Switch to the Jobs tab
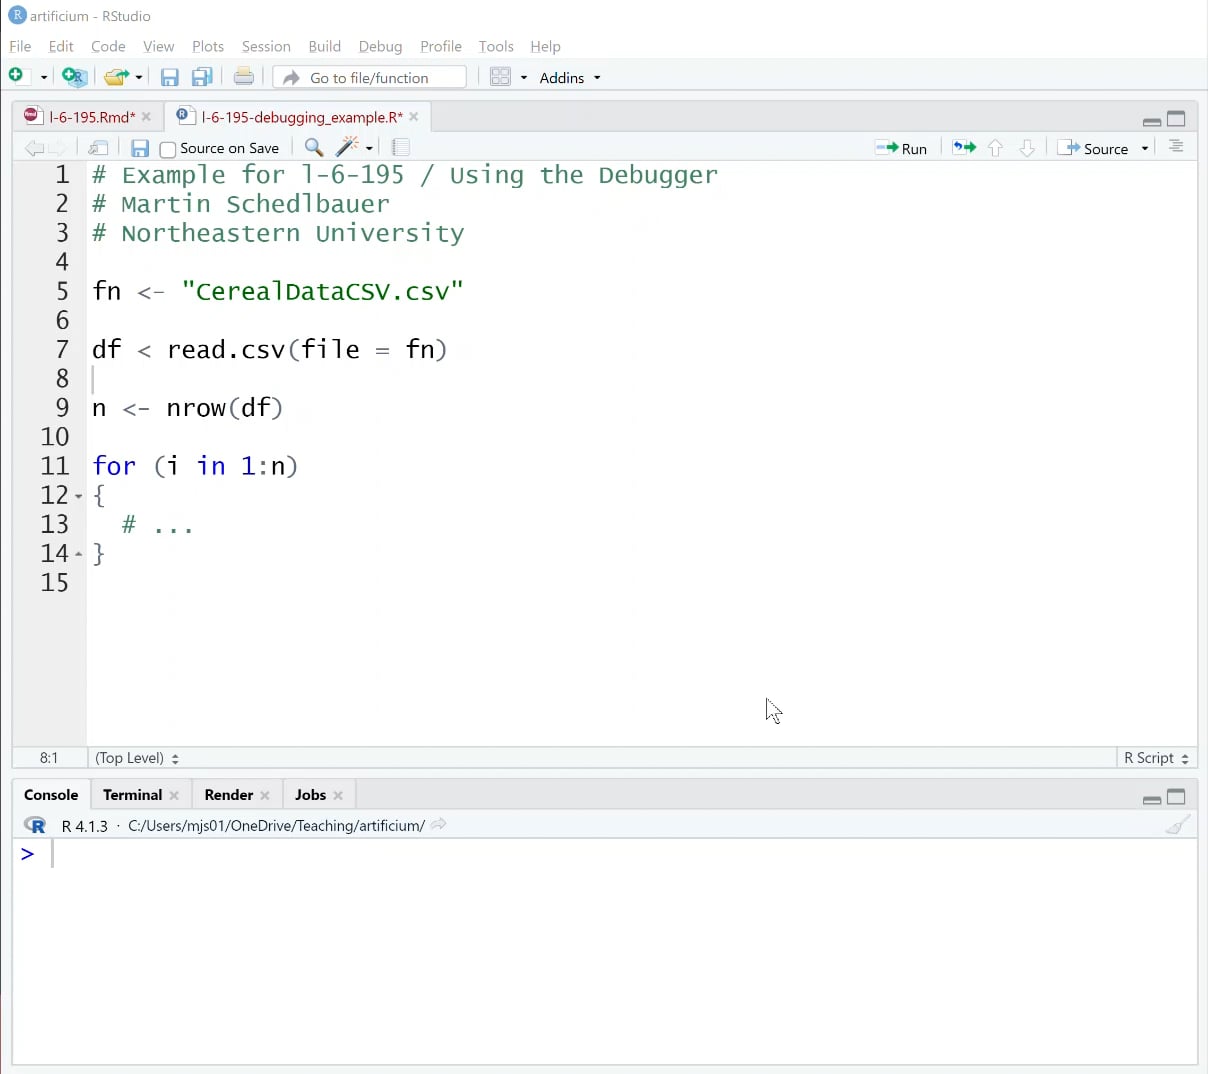The height and width of the screenshot is (1074, 1208). [310, 795]
